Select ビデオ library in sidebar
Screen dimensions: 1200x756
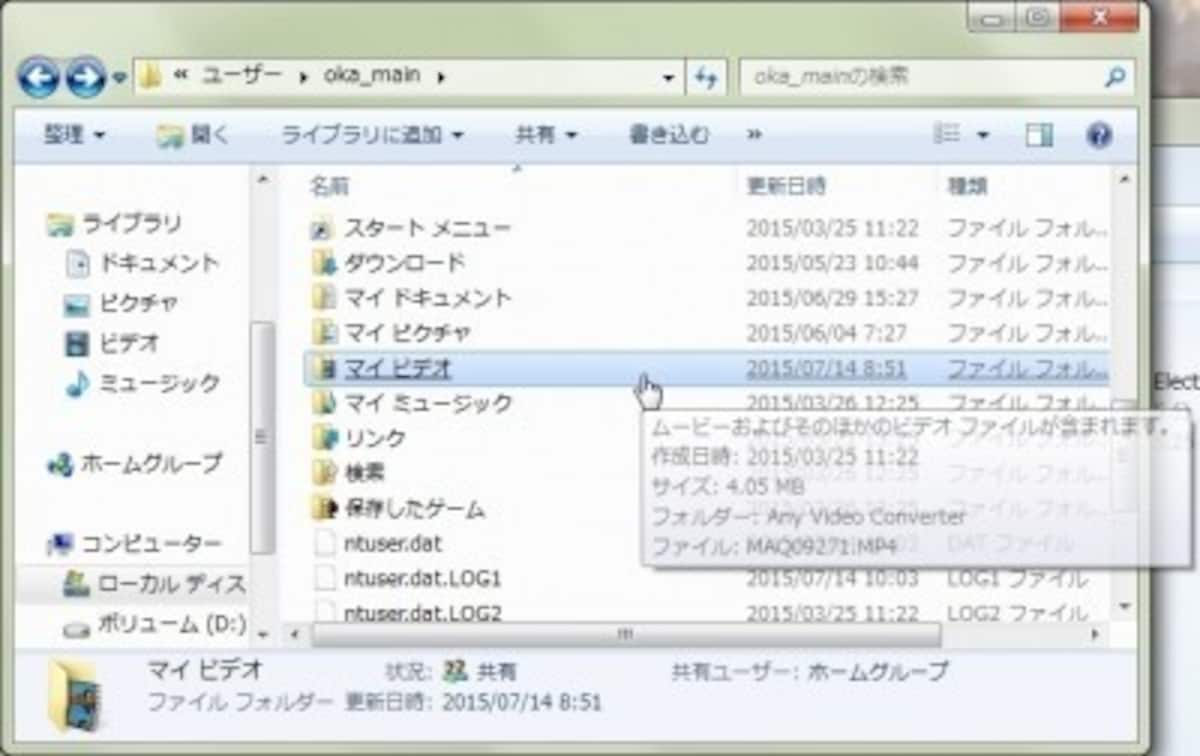(x=112, y=343)
